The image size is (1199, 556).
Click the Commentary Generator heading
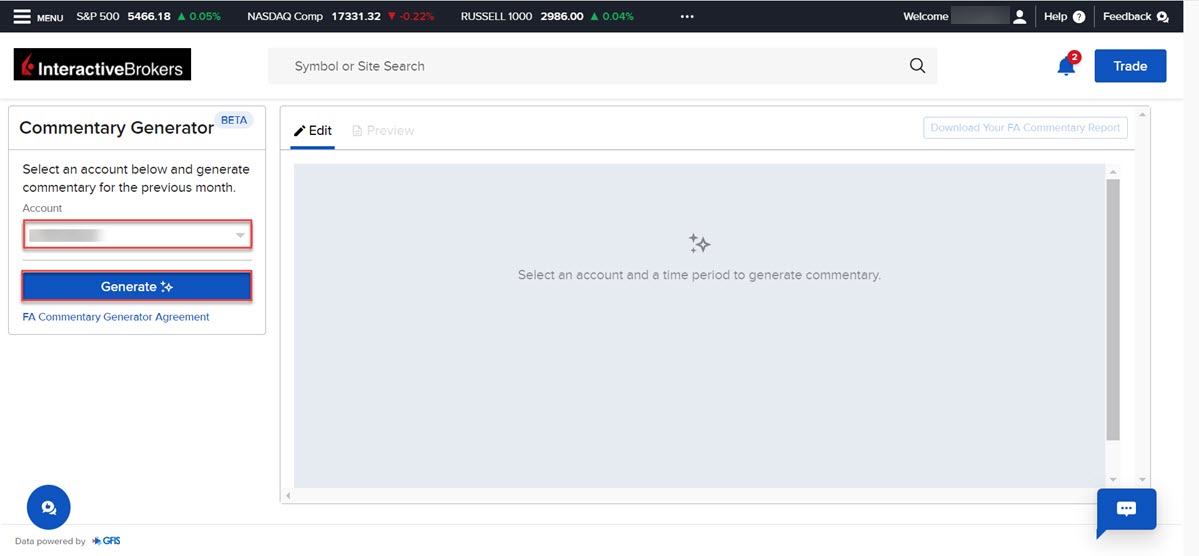(116, 128)
